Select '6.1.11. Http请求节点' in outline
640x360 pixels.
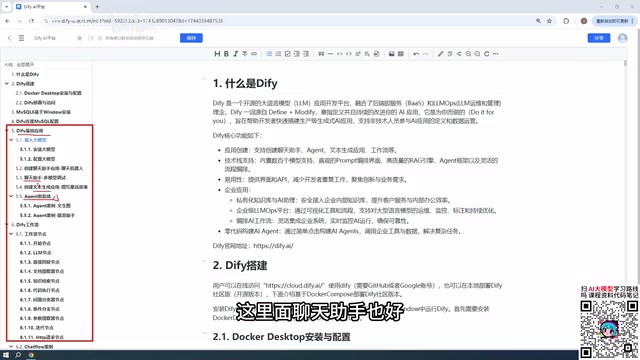pos(41,337)
